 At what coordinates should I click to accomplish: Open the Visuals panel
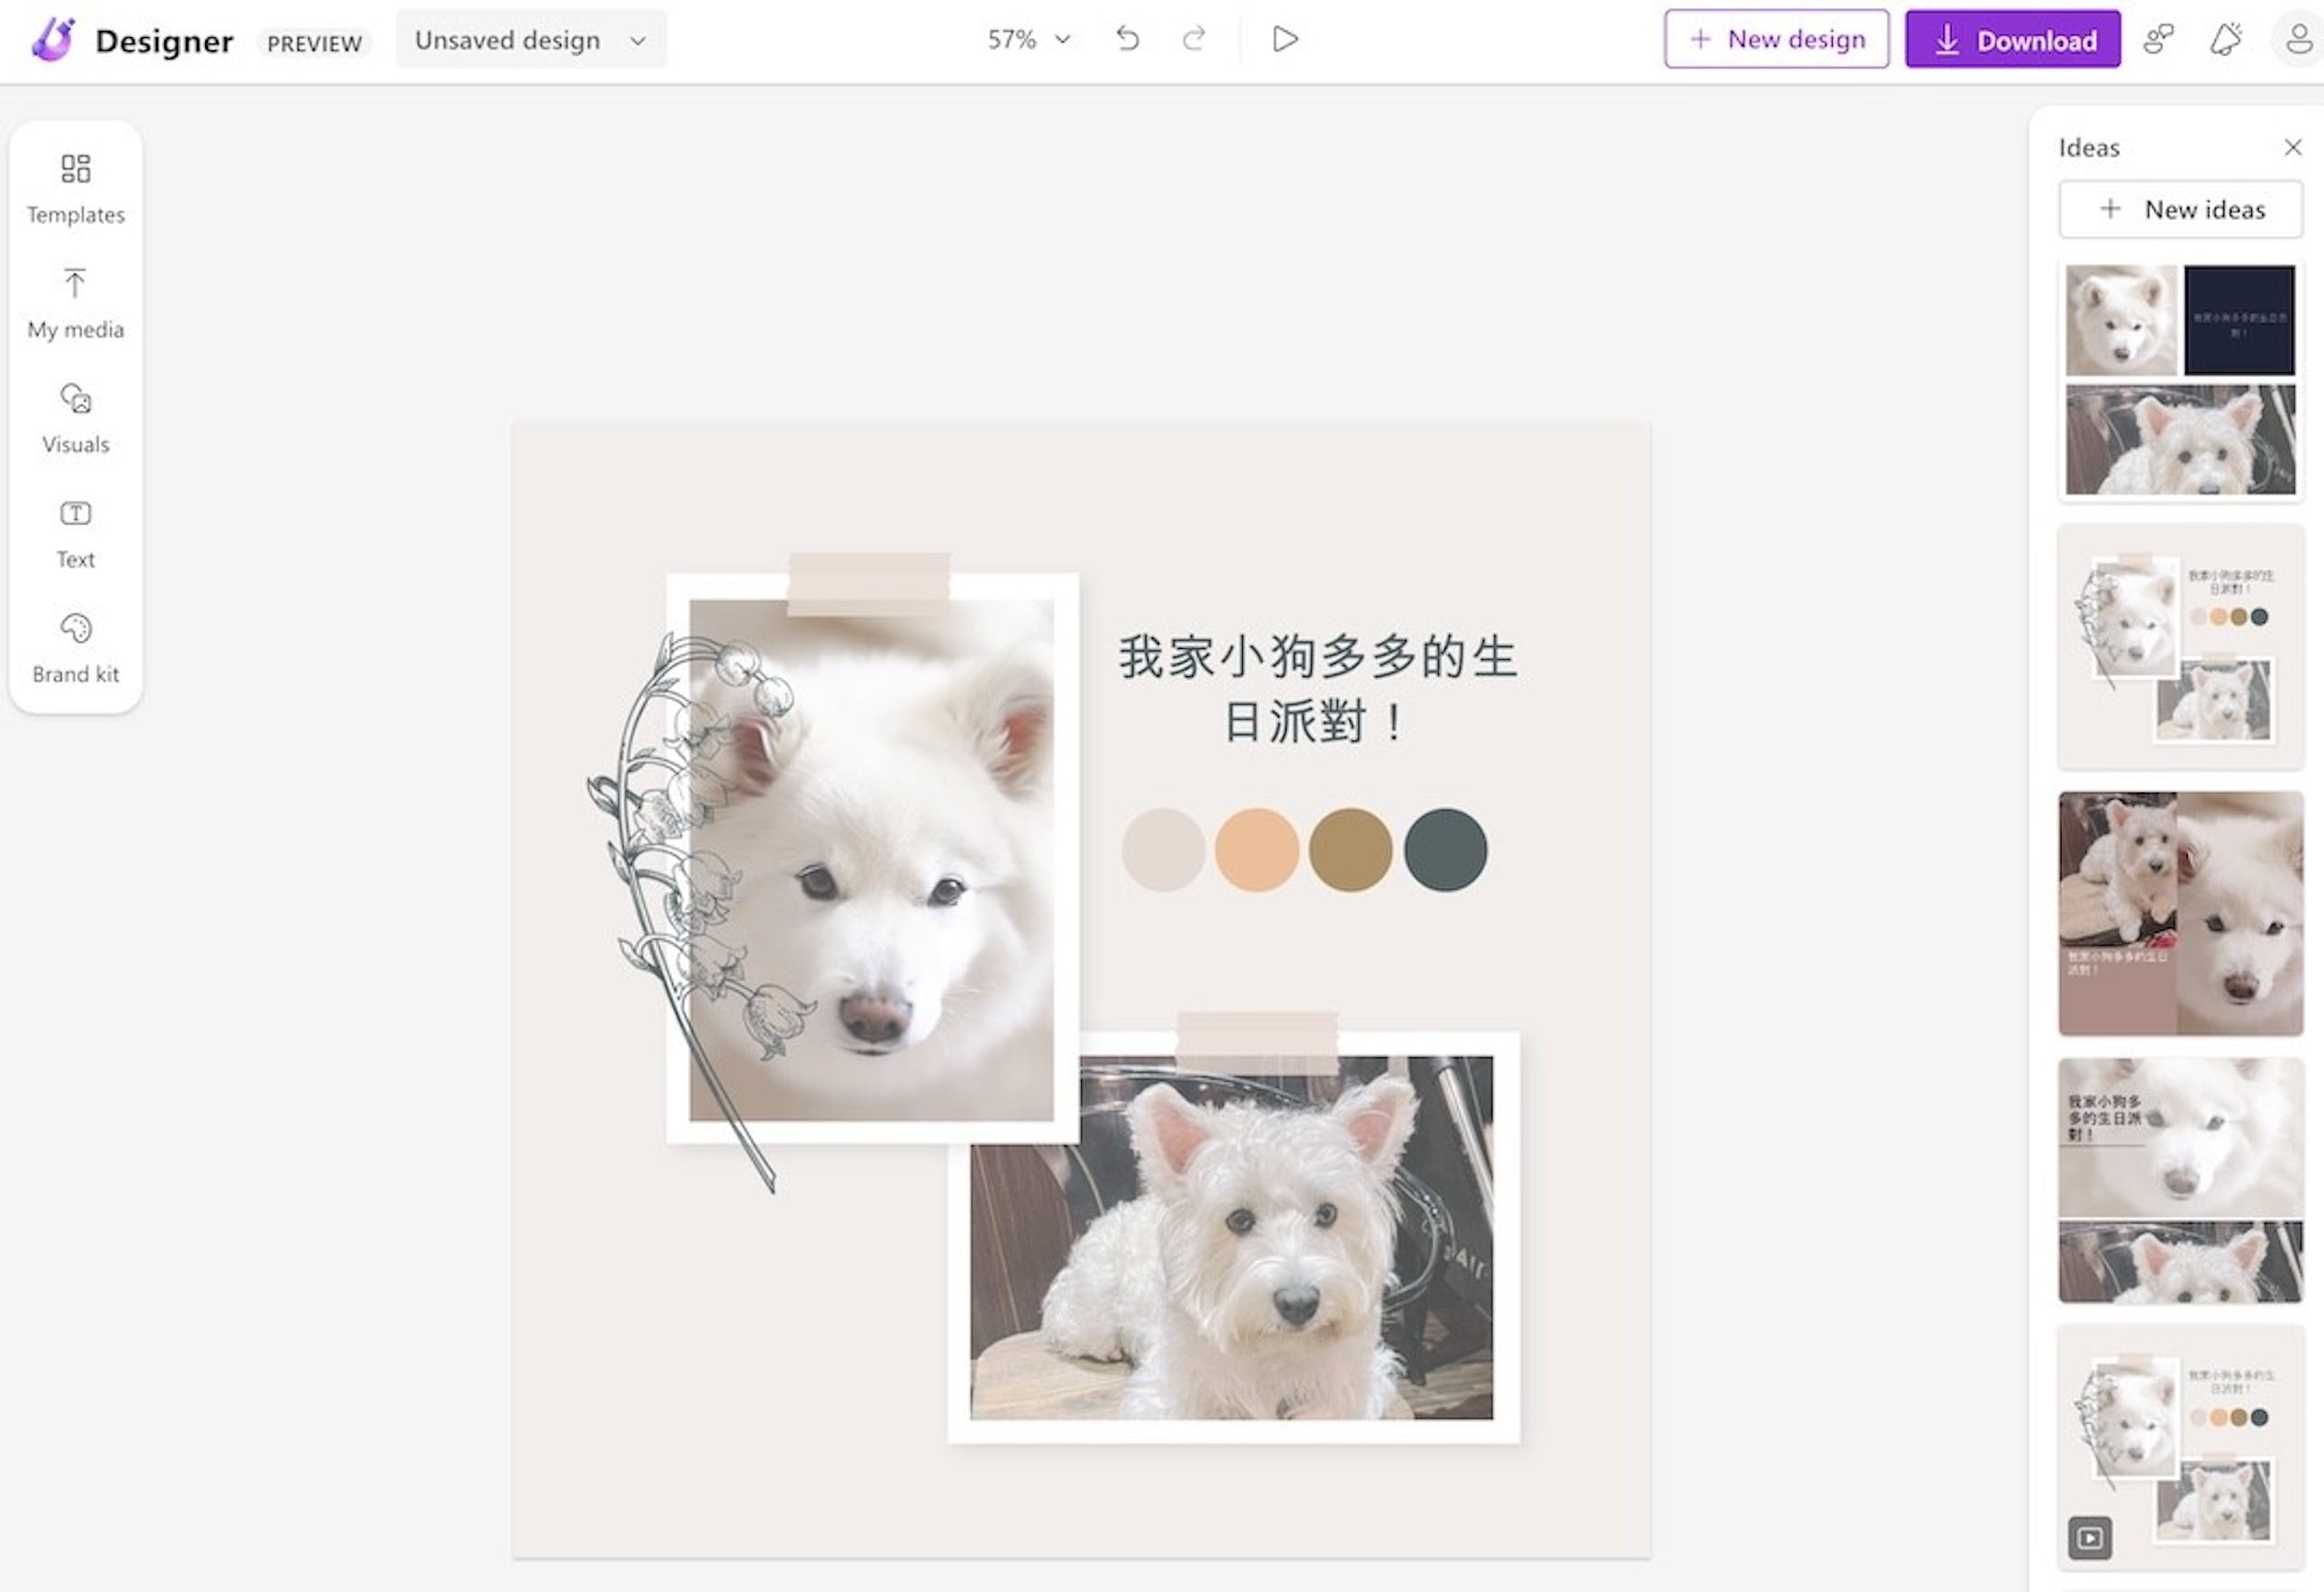[75, 419]
